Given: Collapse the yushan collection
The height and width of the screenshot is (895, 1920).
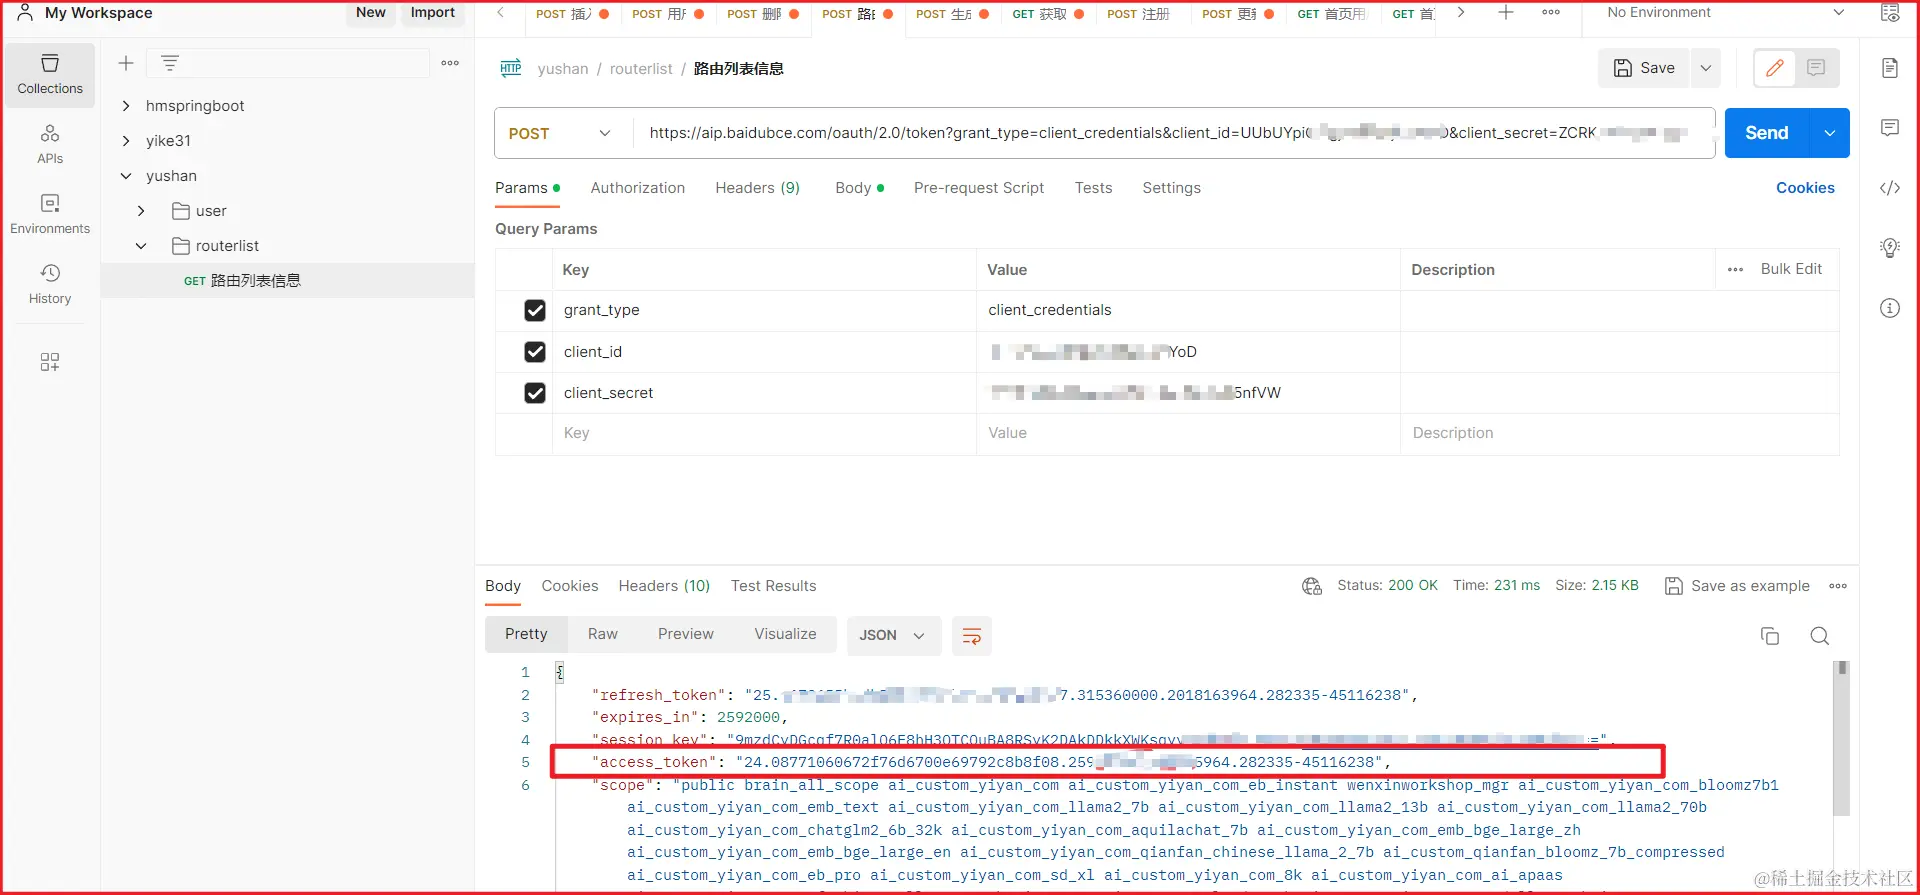Looking at the screenshot, I should (x=126, y=176).
